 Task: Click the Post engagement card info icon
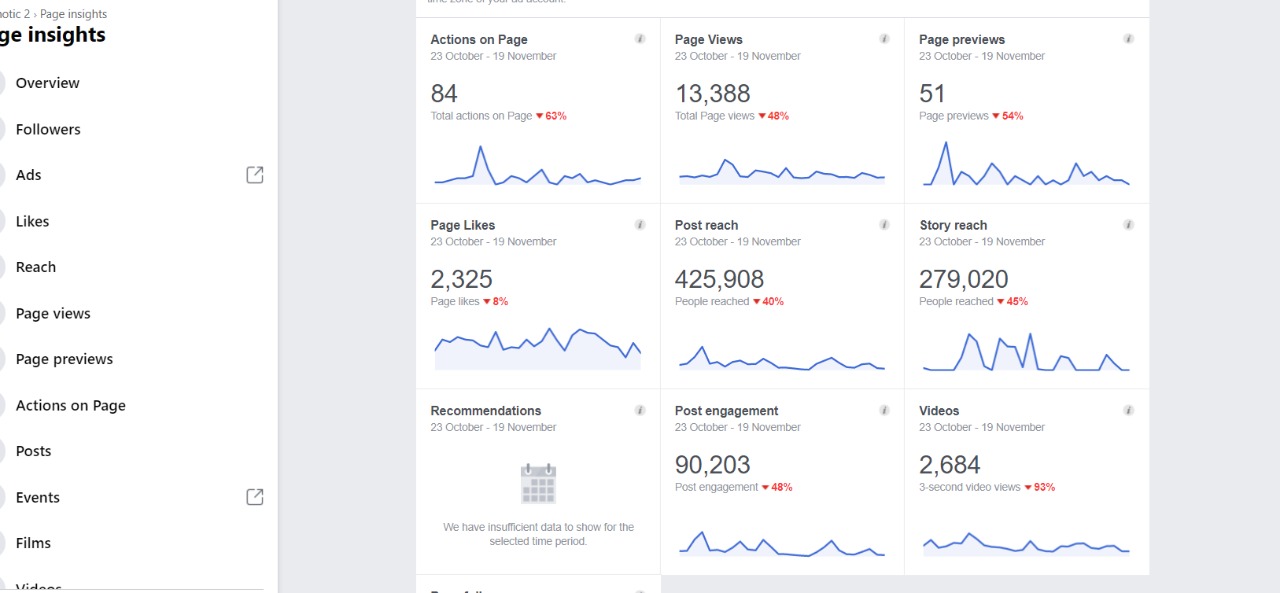click(x=884, y=410)
